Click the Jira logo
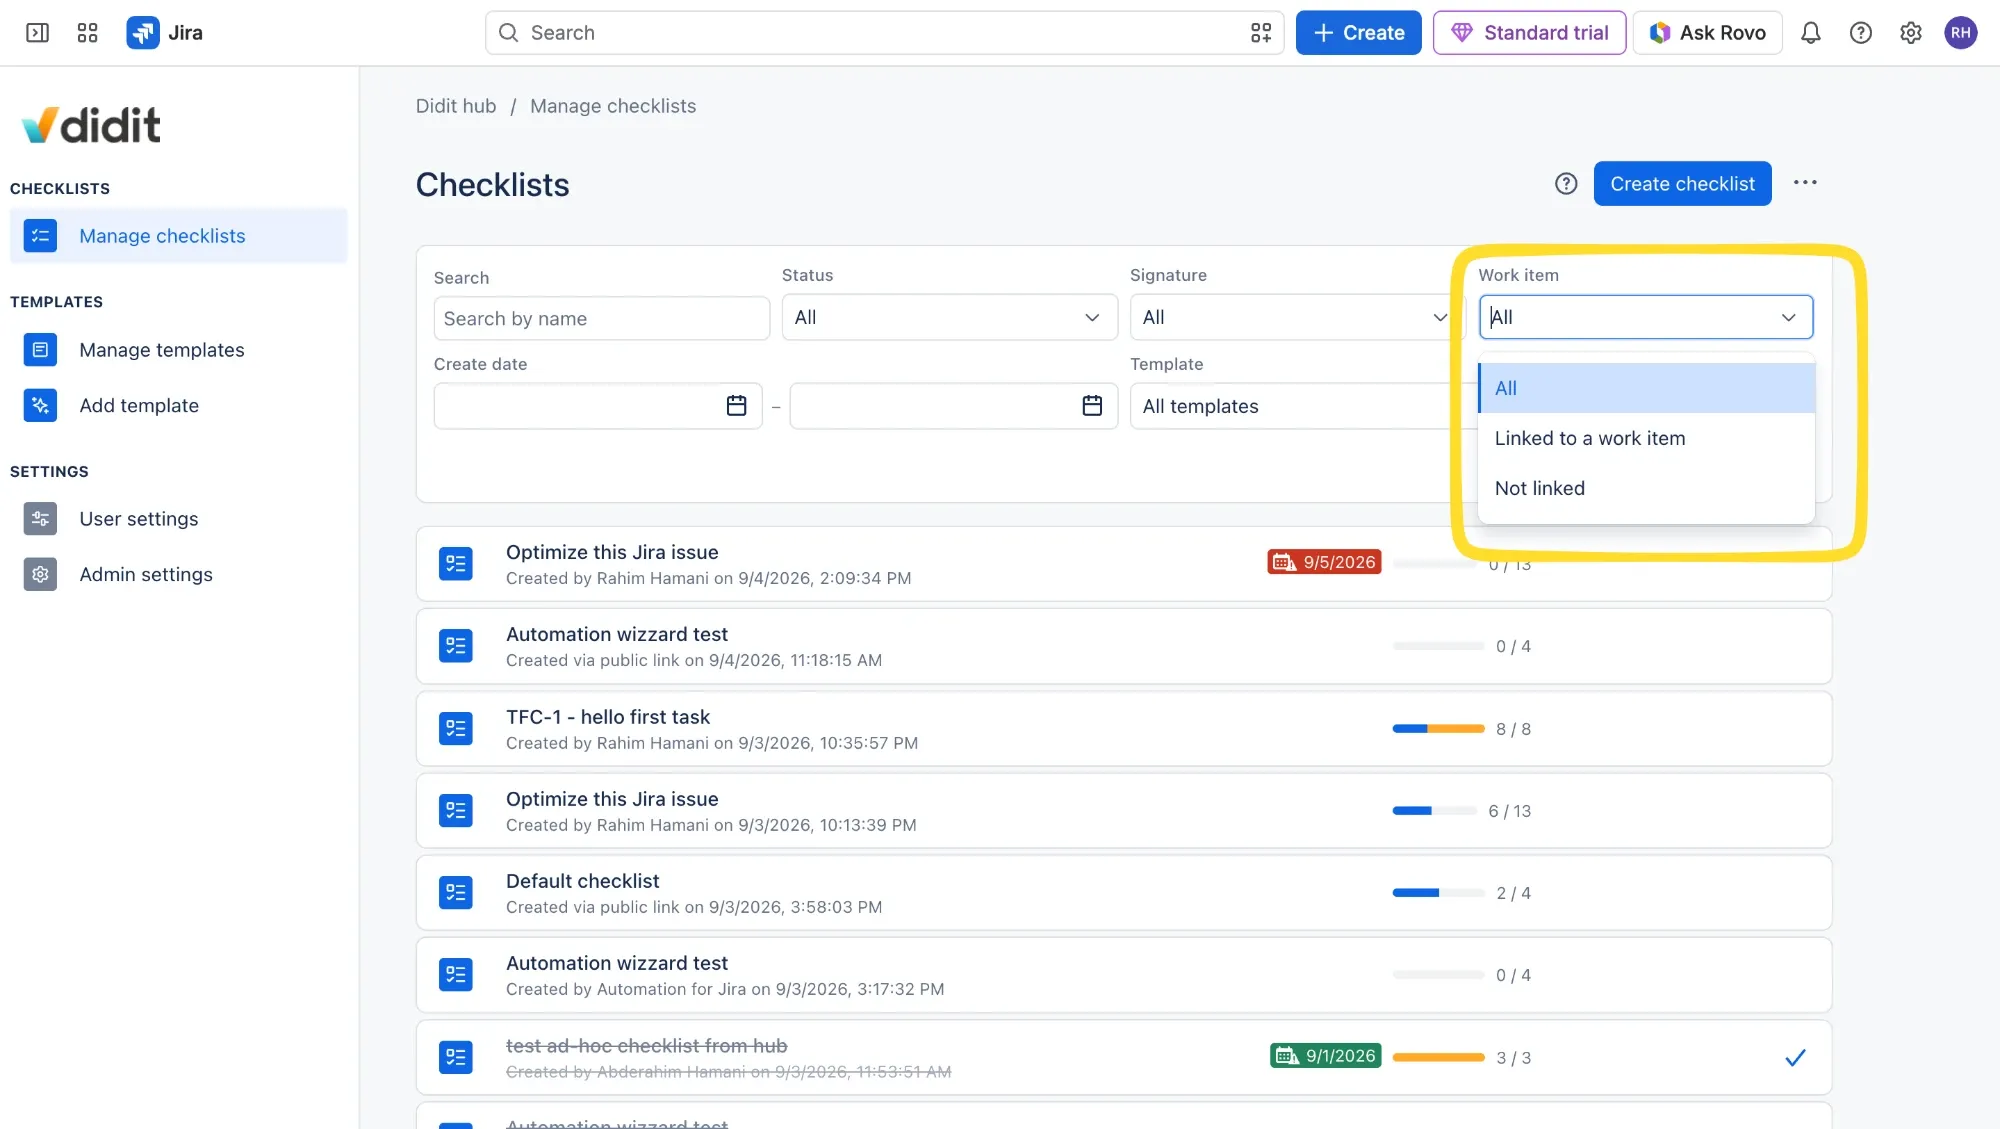Image resolution: width=2000 pixels, height=1129 pixels. coord(165,33)
